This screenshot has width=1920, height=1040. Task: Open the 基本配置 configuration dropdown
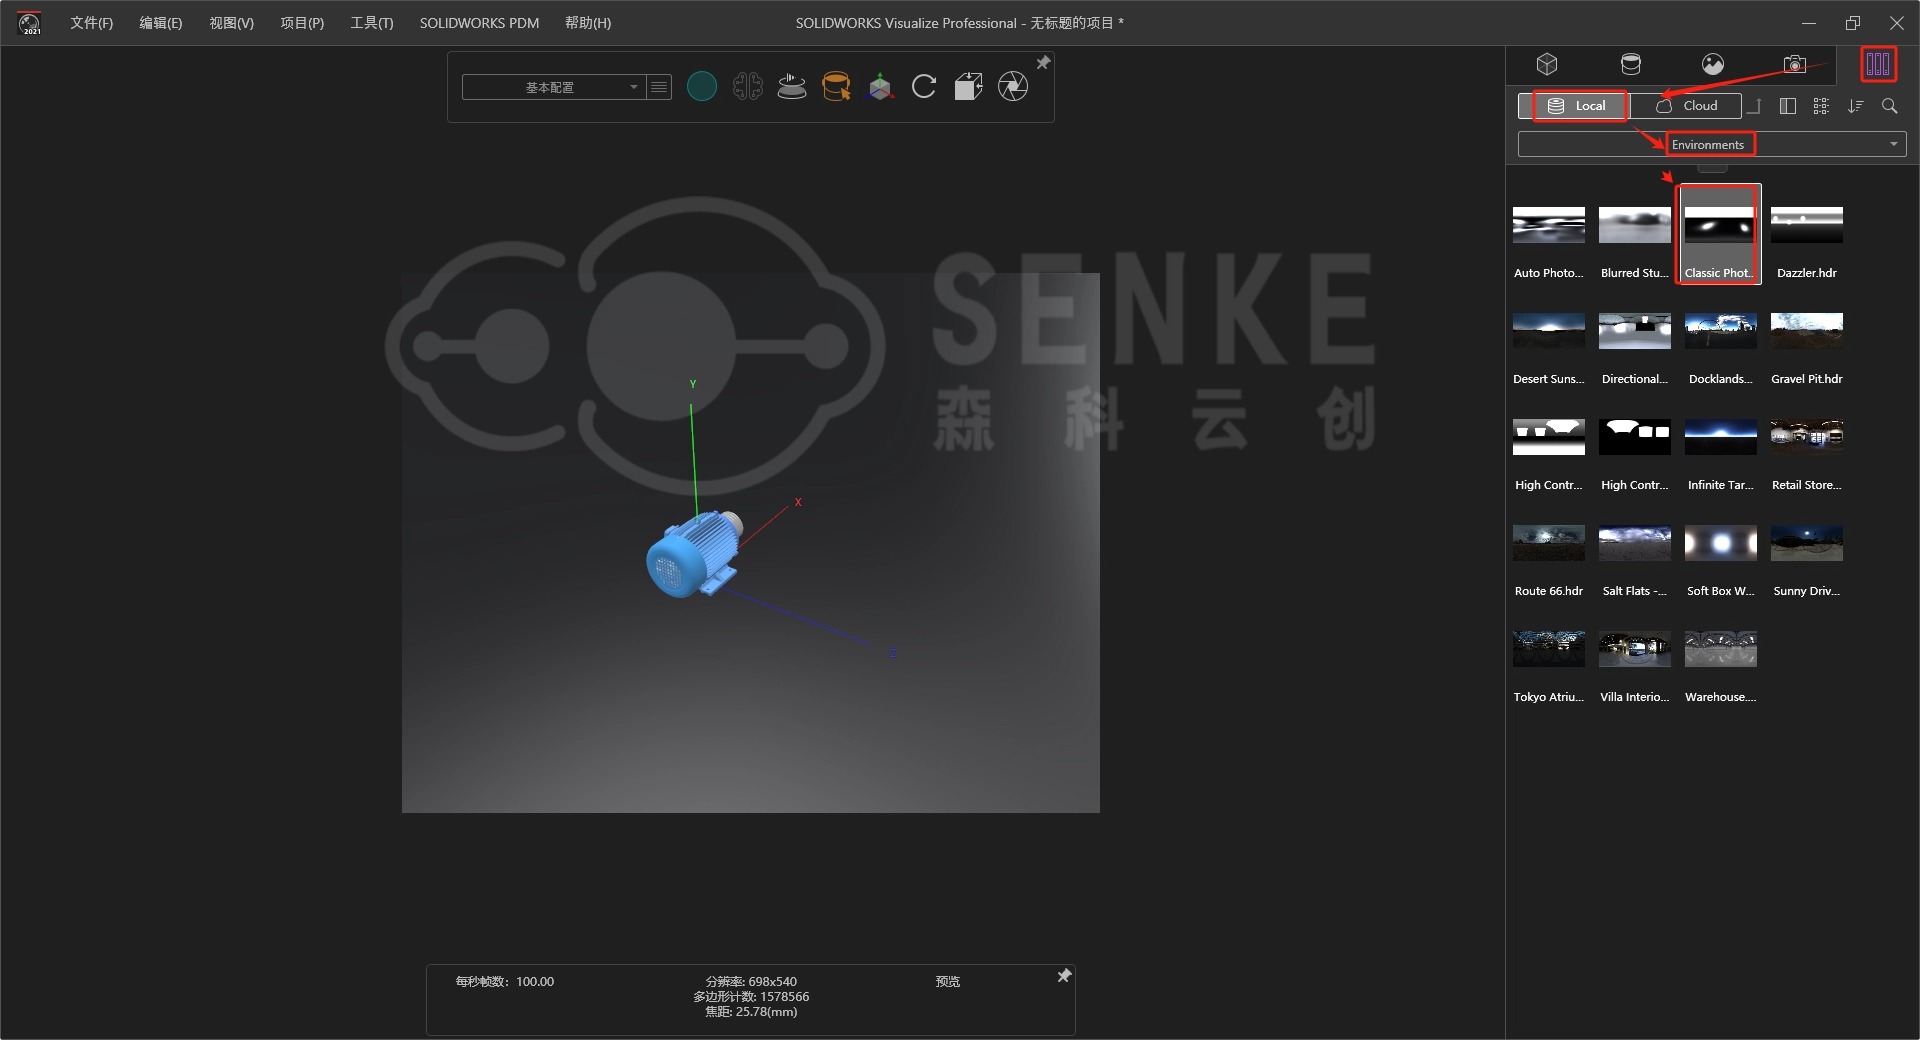pos(552,88)
